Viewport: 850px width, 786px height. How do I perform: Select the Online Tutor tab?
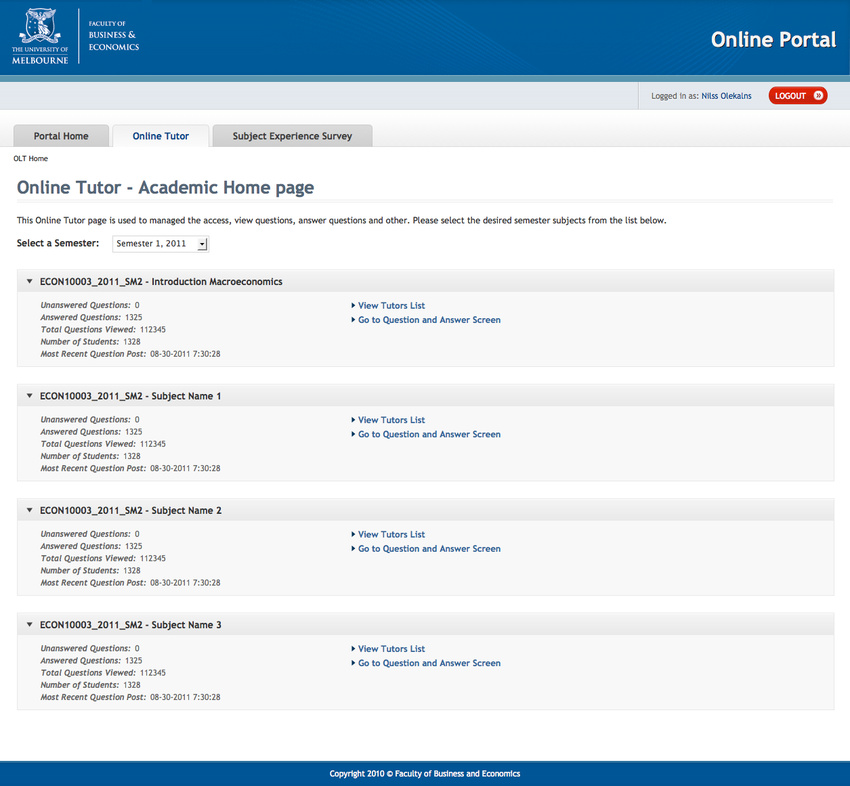(160, 136)
